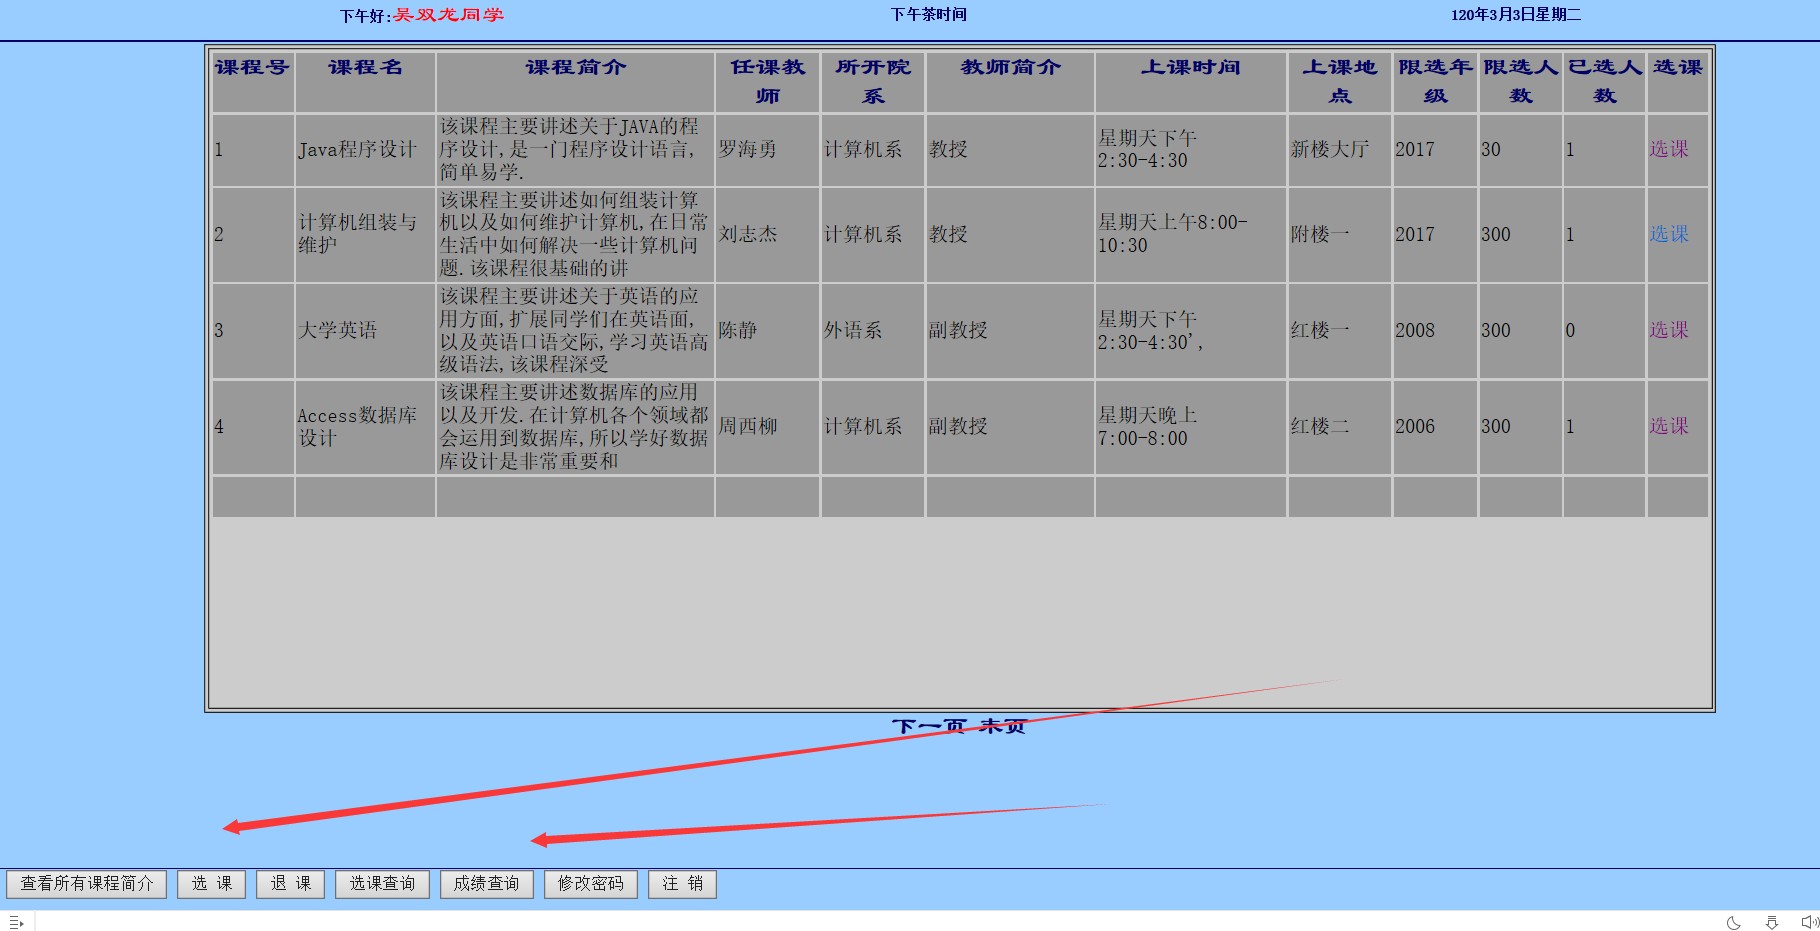This screenshot has height=931, width=1820.
Task: Open the downloads arrow icon
Action: 1772,922
